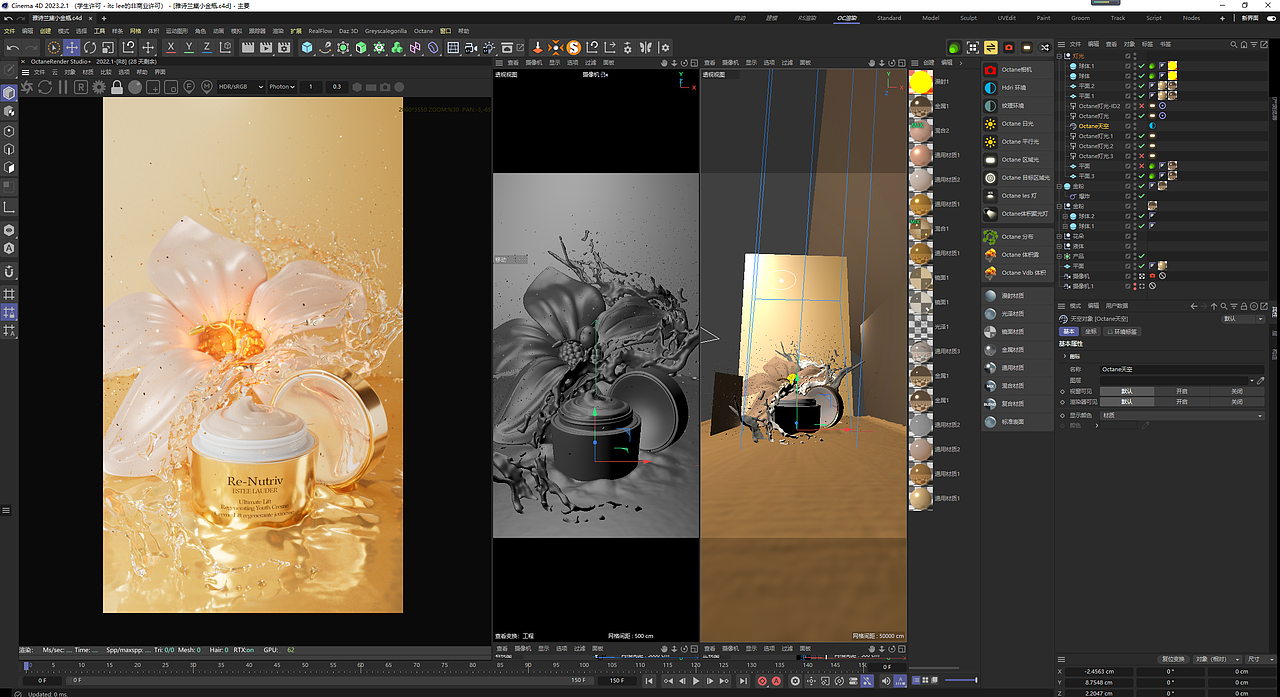
Task: Click frame 60 on the timeline ruler
Action: 360,664
